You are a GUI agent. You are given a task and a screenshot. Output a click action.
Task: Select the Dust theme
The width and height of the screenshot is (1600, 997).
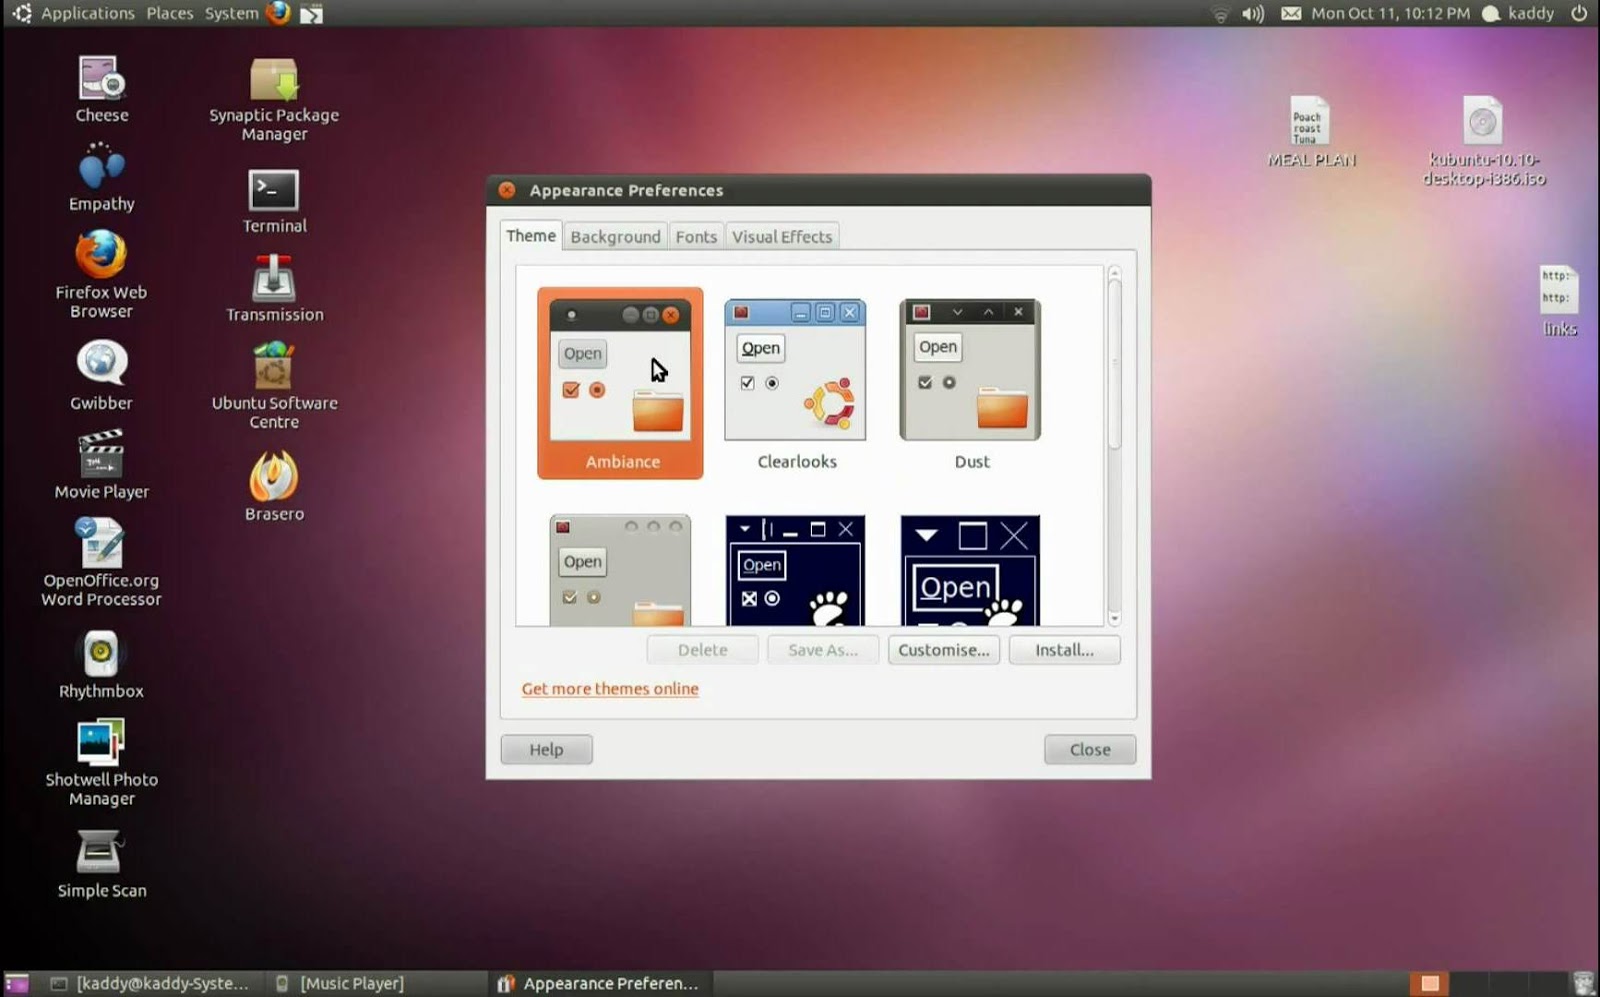pos(969,370)
